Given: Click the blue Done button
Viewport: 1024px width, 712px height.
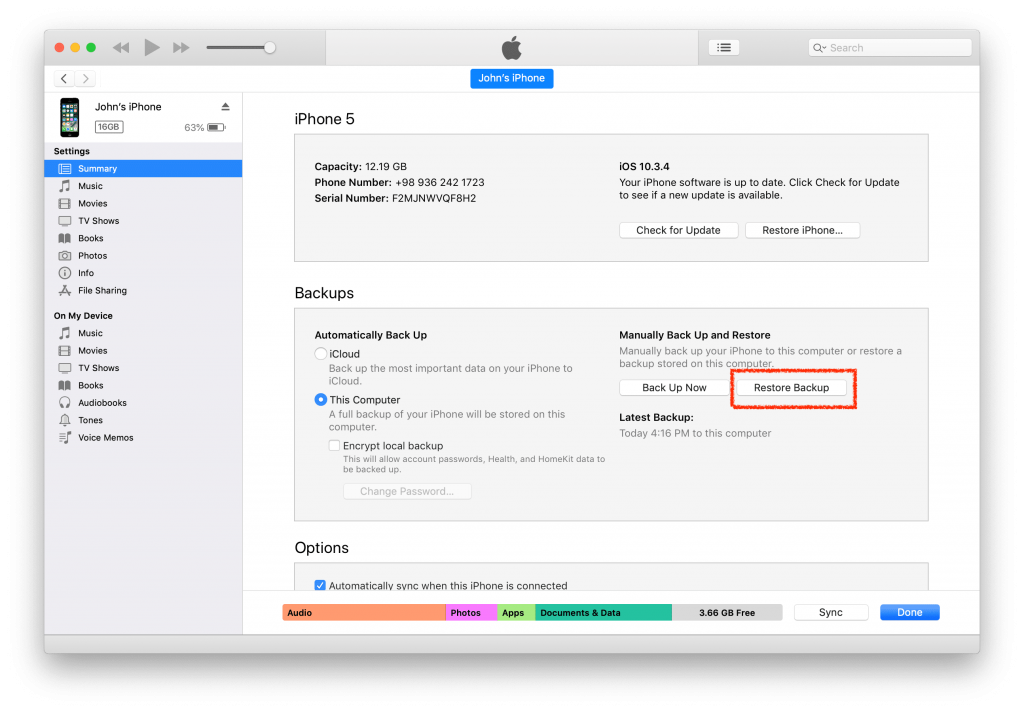Looking at the screenshot, I should click(909, 612).
